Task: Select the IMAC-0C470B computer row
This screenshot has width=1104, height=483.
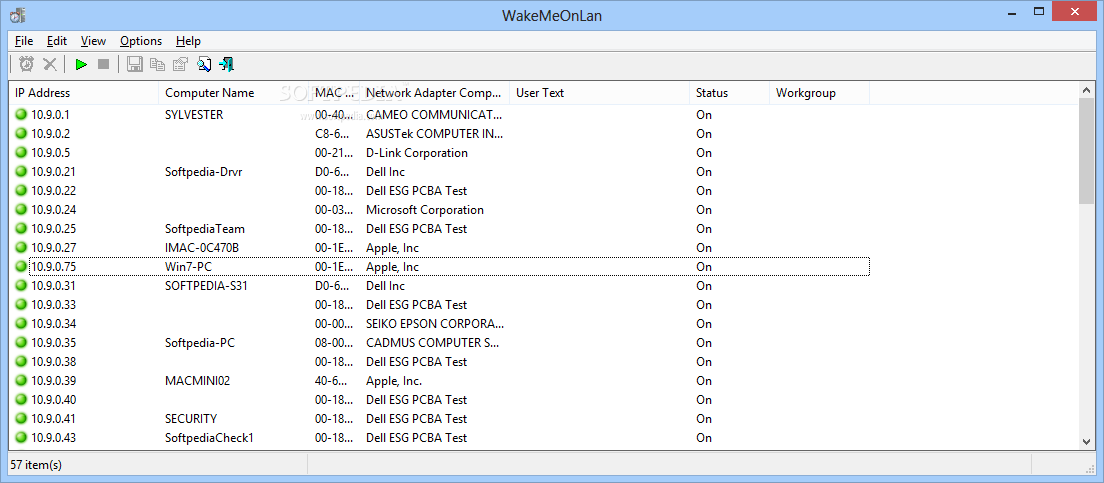Action: coord(439,247)
